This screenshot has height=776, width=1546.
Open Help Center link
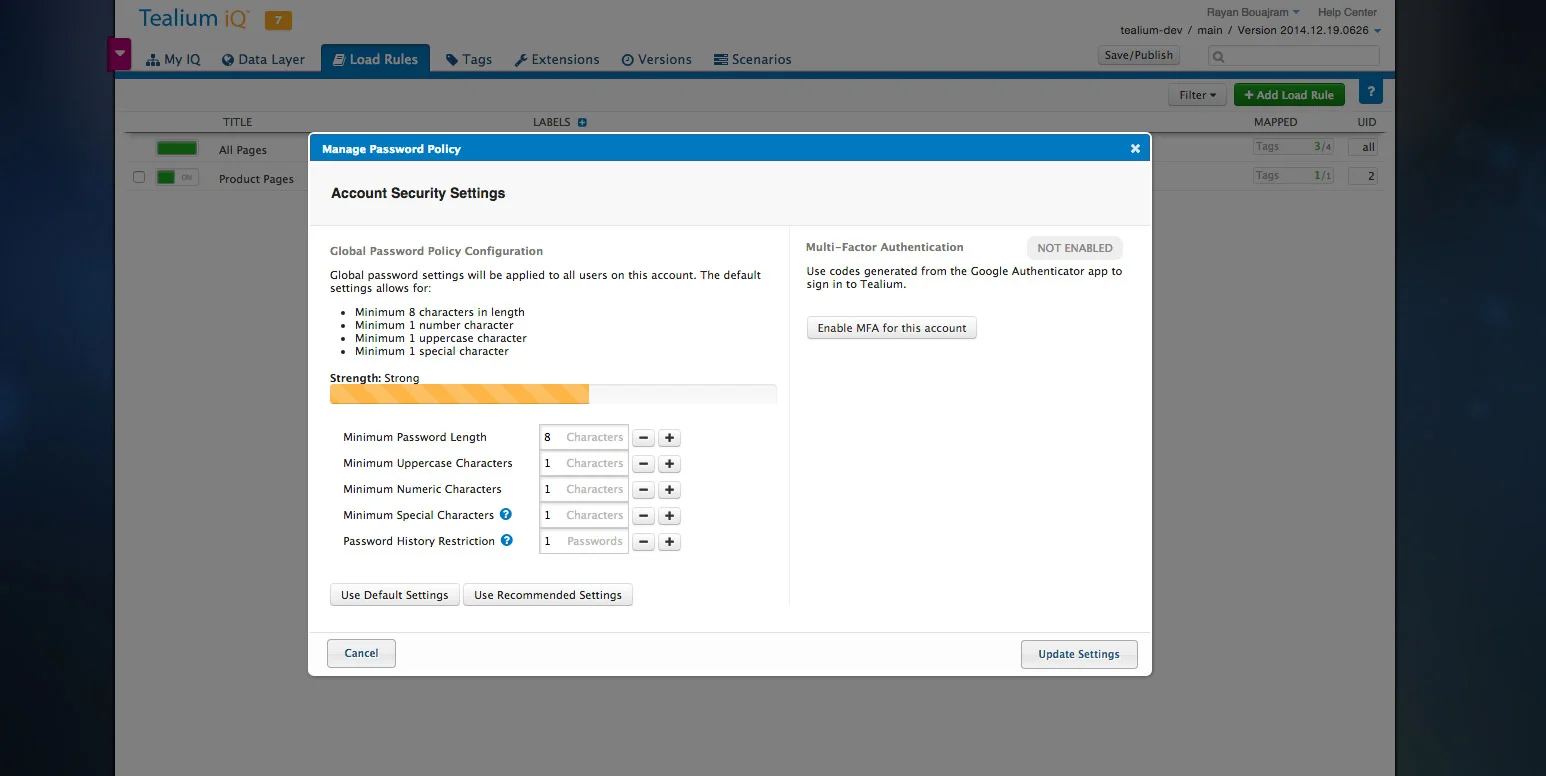[1347, 12]
